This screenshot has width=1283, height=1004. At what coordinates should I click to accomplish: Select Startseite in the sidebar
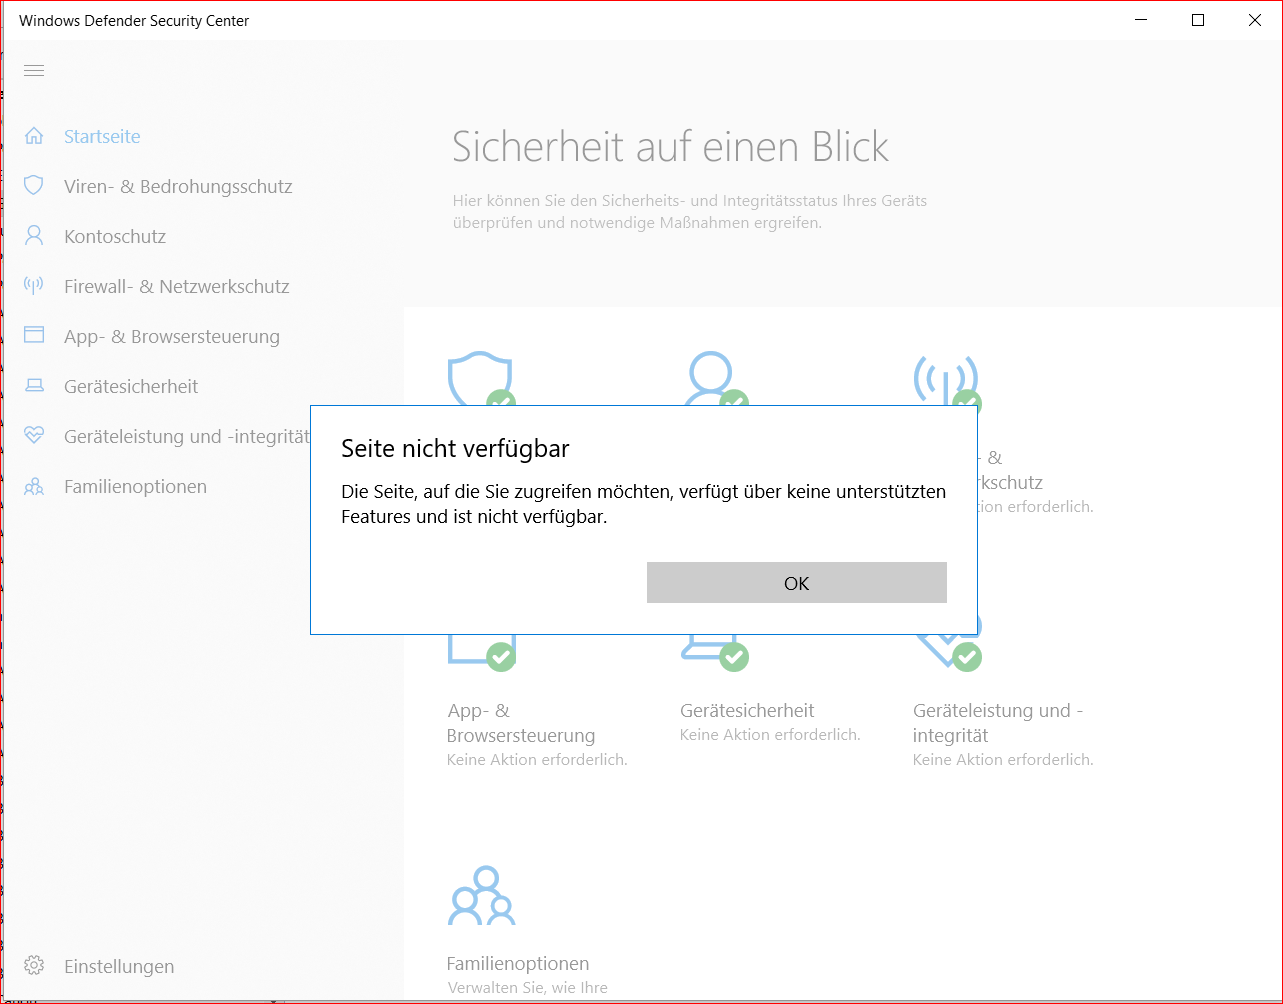tap(102, 136)
